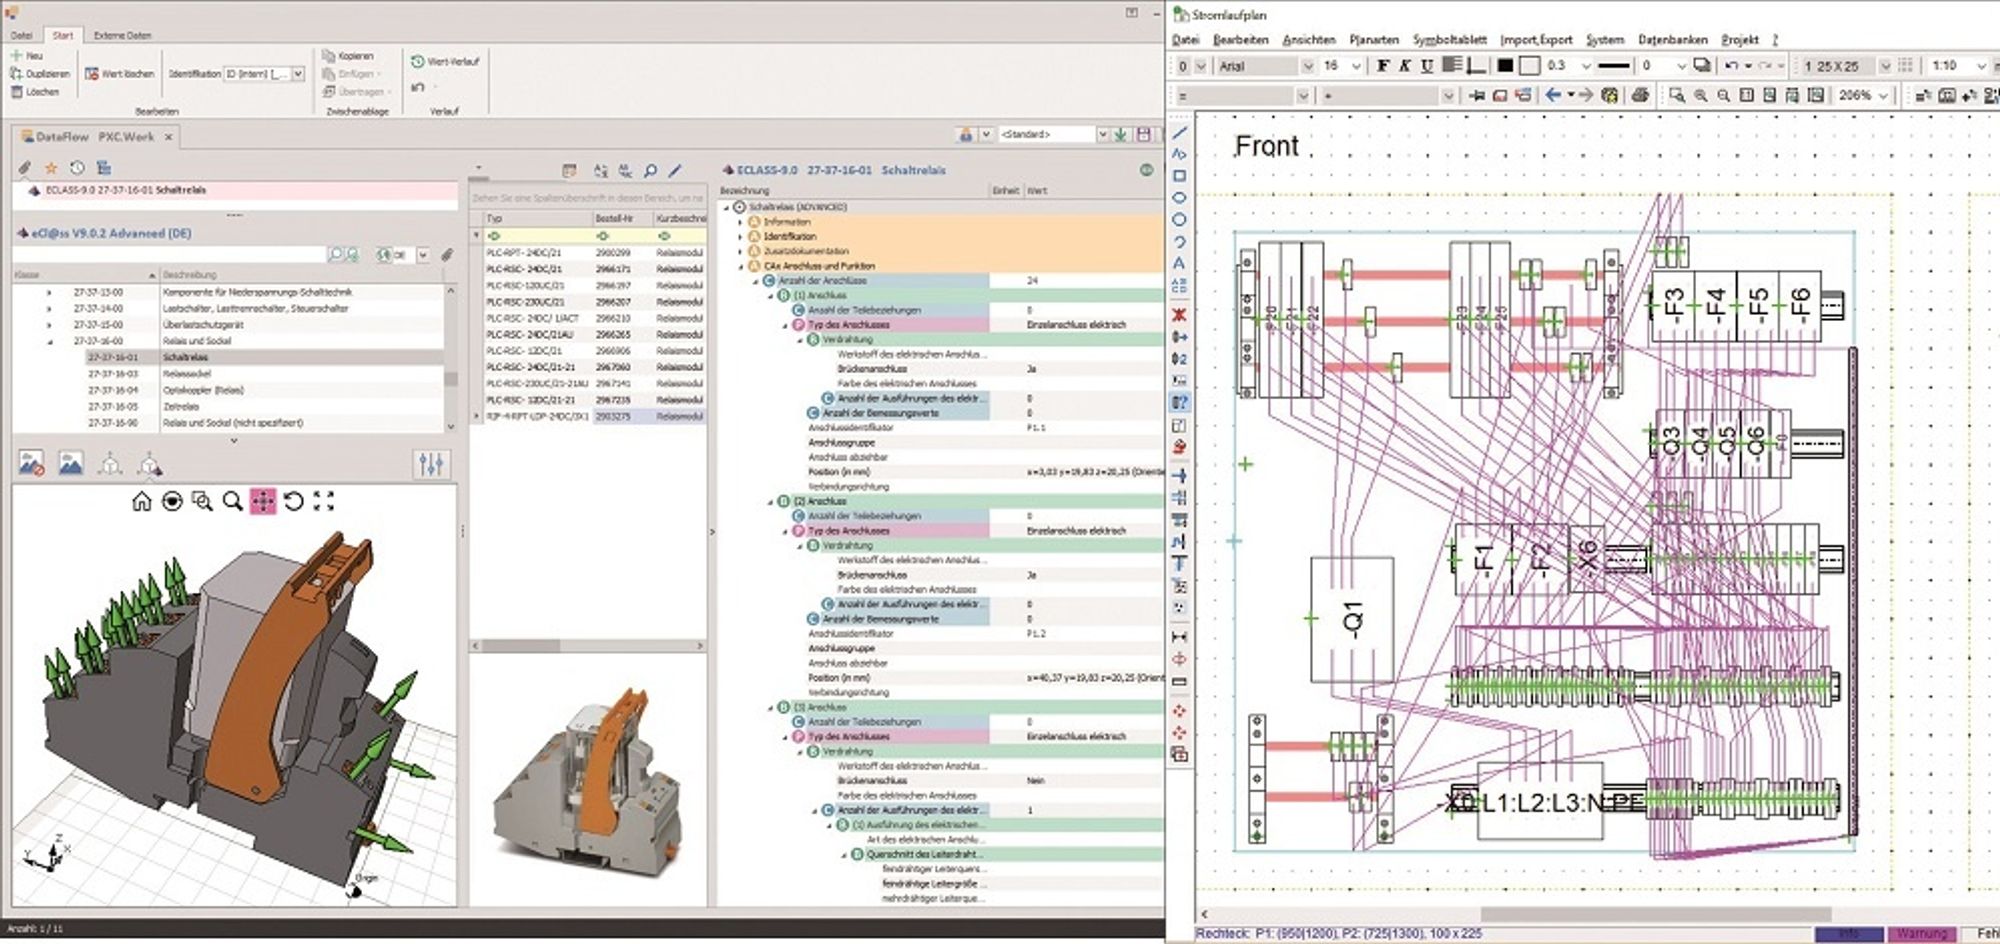Screen dimensions: 2000x944
Task: Click the pencil edit icon above product table
Action: (x=675, y=171)
